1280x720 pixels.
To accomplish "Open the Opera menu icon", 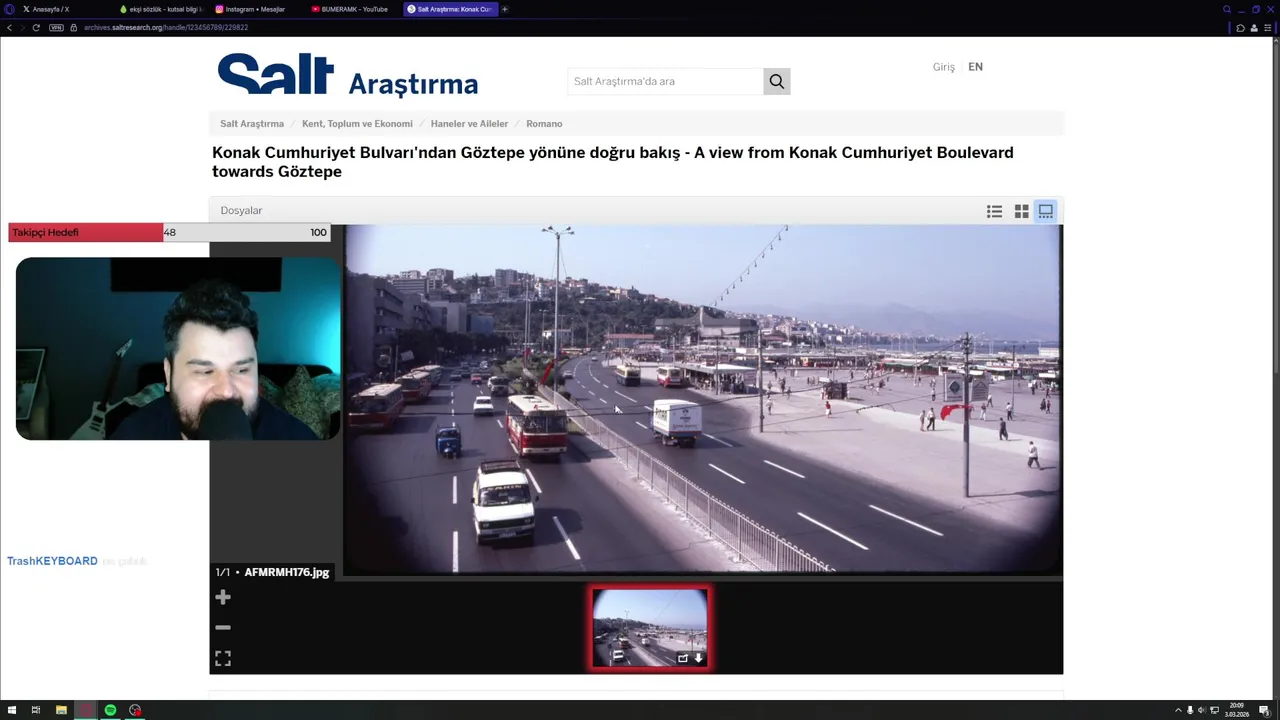I will pyautogui.click(x=9, y=9).
